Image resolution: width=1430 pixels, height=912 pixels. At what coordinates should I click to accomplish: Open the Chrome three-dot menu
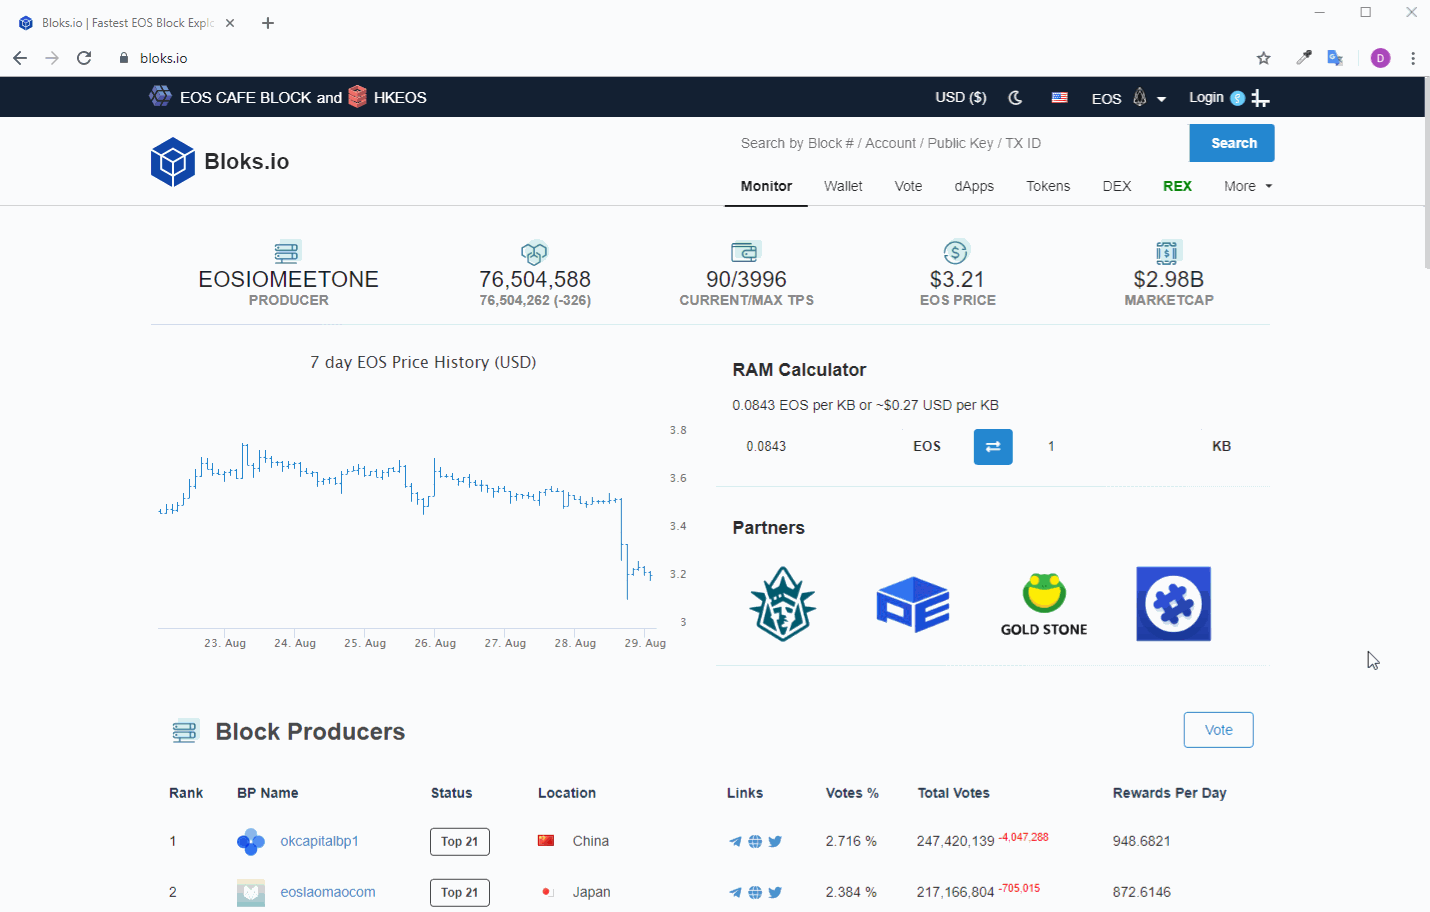(1413, 58)
